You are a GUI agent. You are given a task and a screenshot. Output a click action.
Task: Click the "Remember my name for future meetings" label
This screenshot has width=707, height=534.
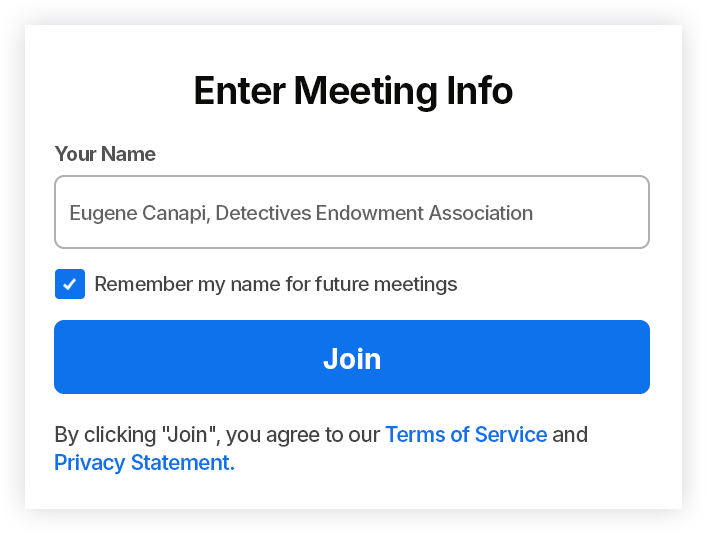click(276, 284)
